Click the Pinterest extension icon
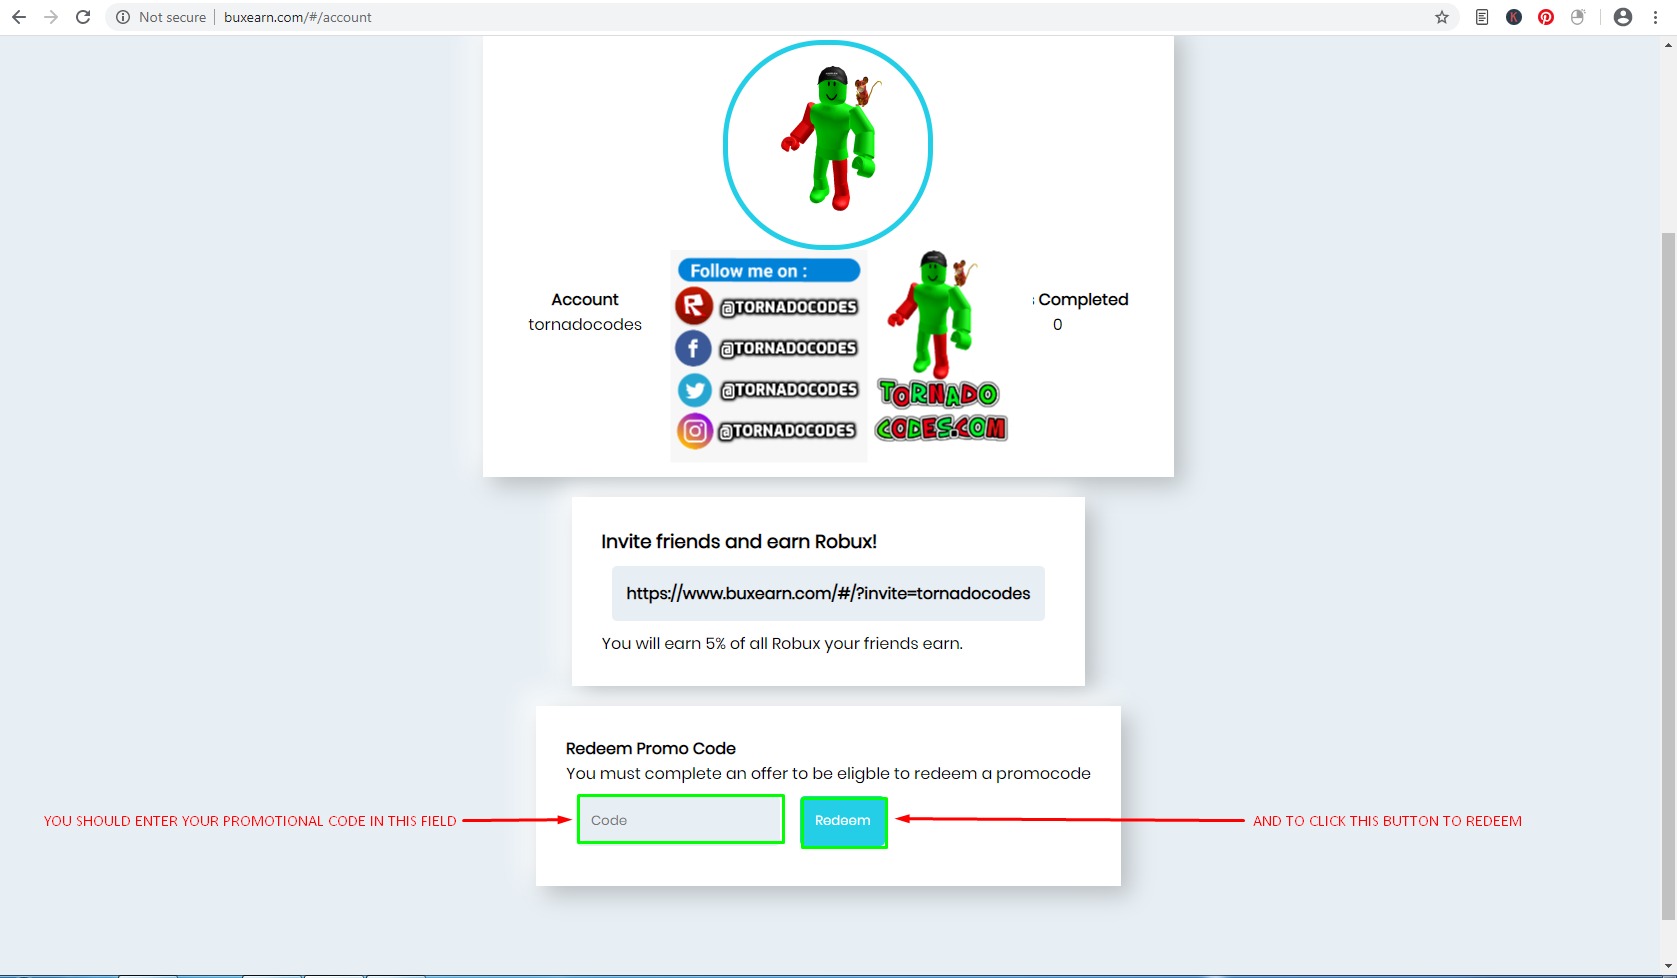The height and width of the screenshot is (978, 1677). (x=1546, y=17)
